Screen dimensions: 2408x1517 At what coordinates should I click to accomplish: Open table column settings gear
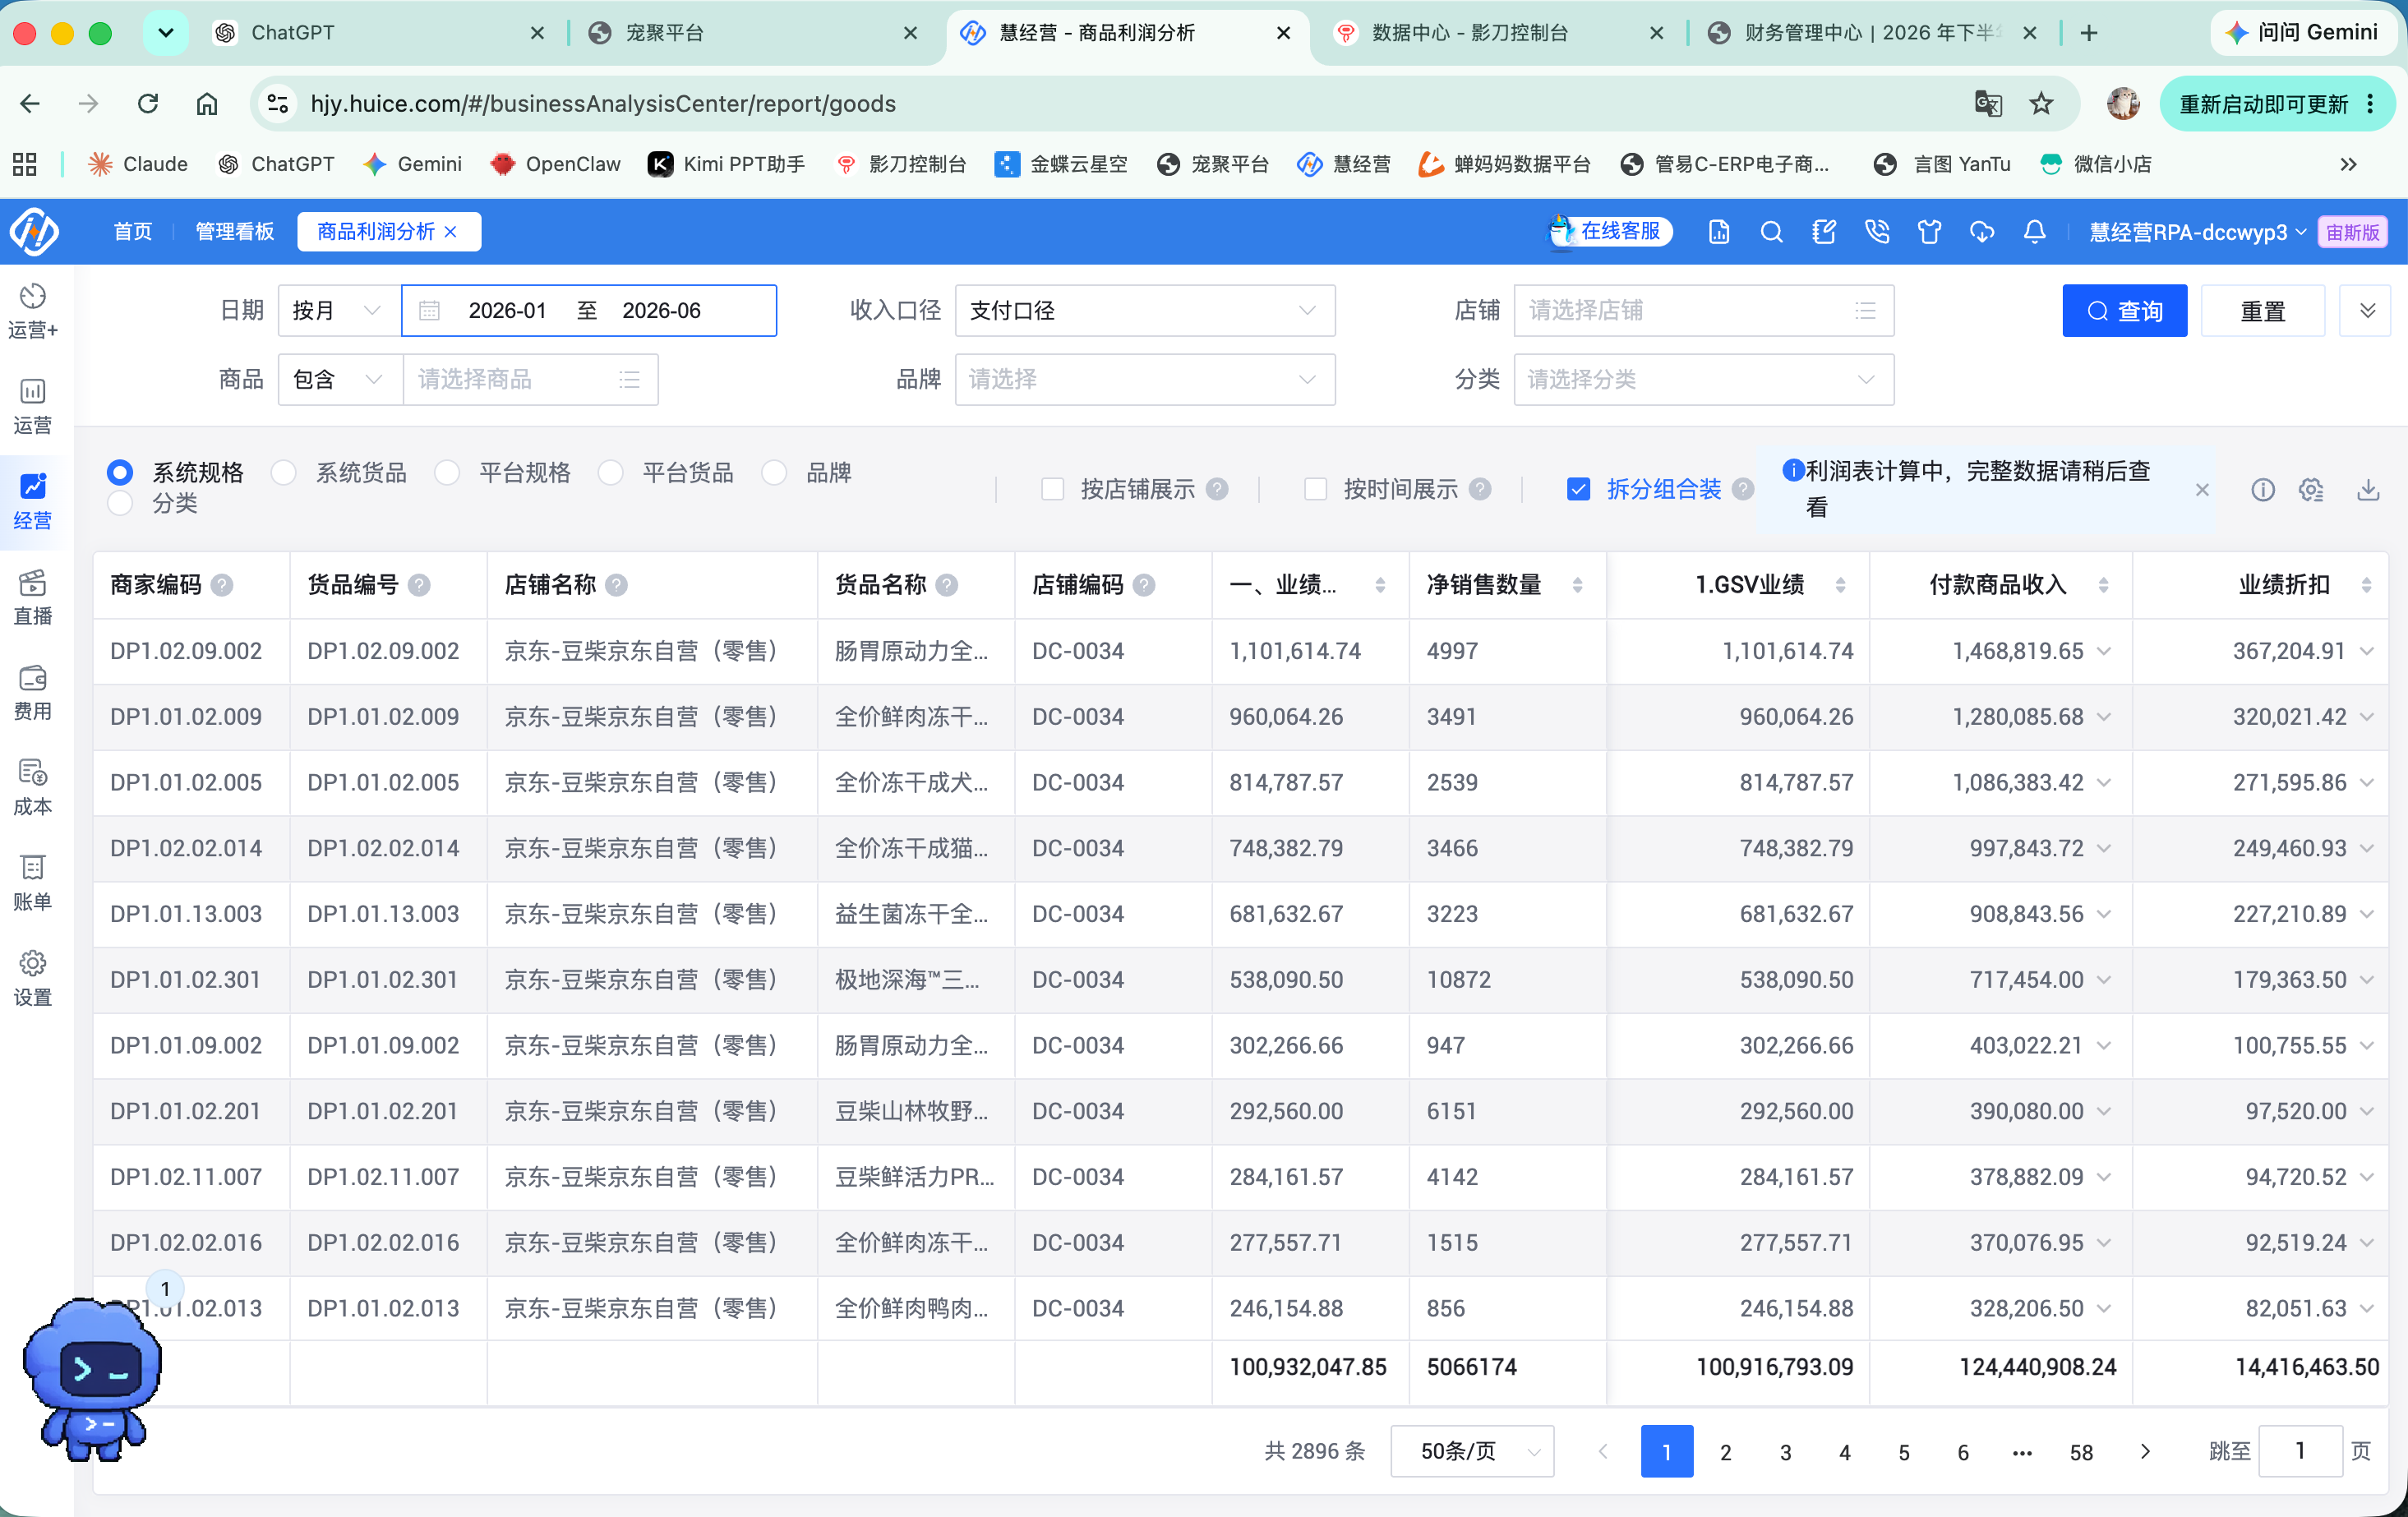click(2311, 489)
